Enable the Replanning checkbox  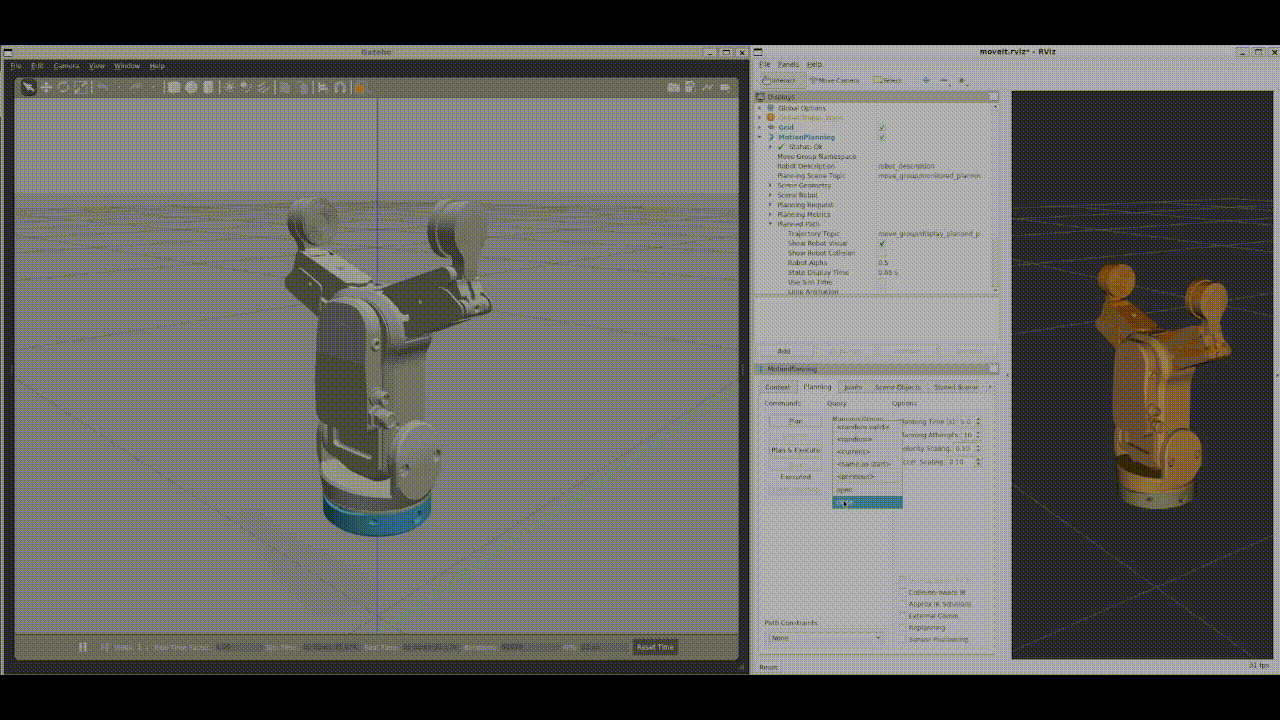click(904, 628)
